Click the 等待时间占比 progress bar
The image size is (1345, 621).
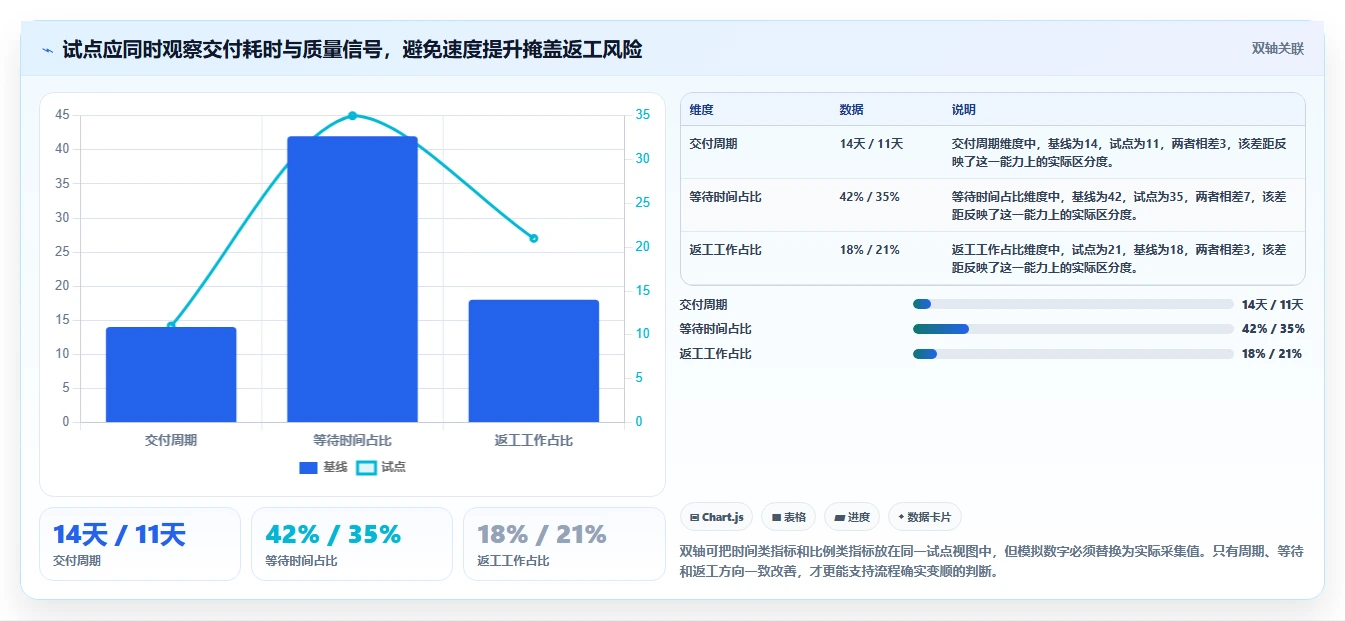tap(1073, 329)
